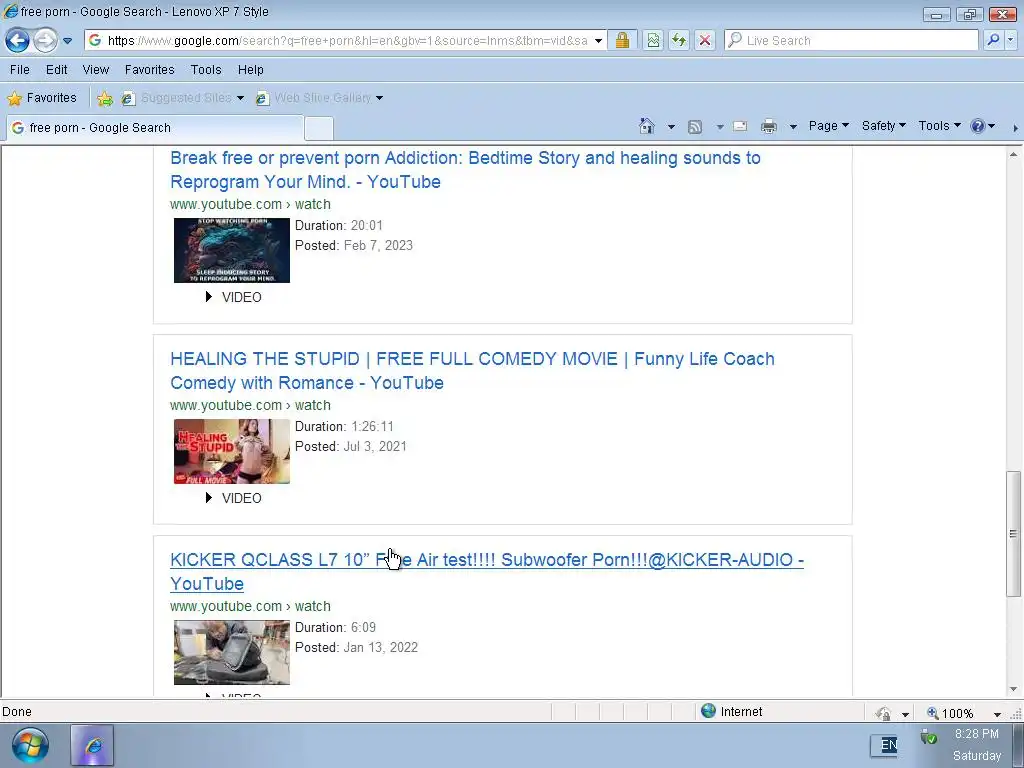The width and height of the screenshot is (1024, 768).
Task: Open the Page command bar menu
Action: pos(828,125)
